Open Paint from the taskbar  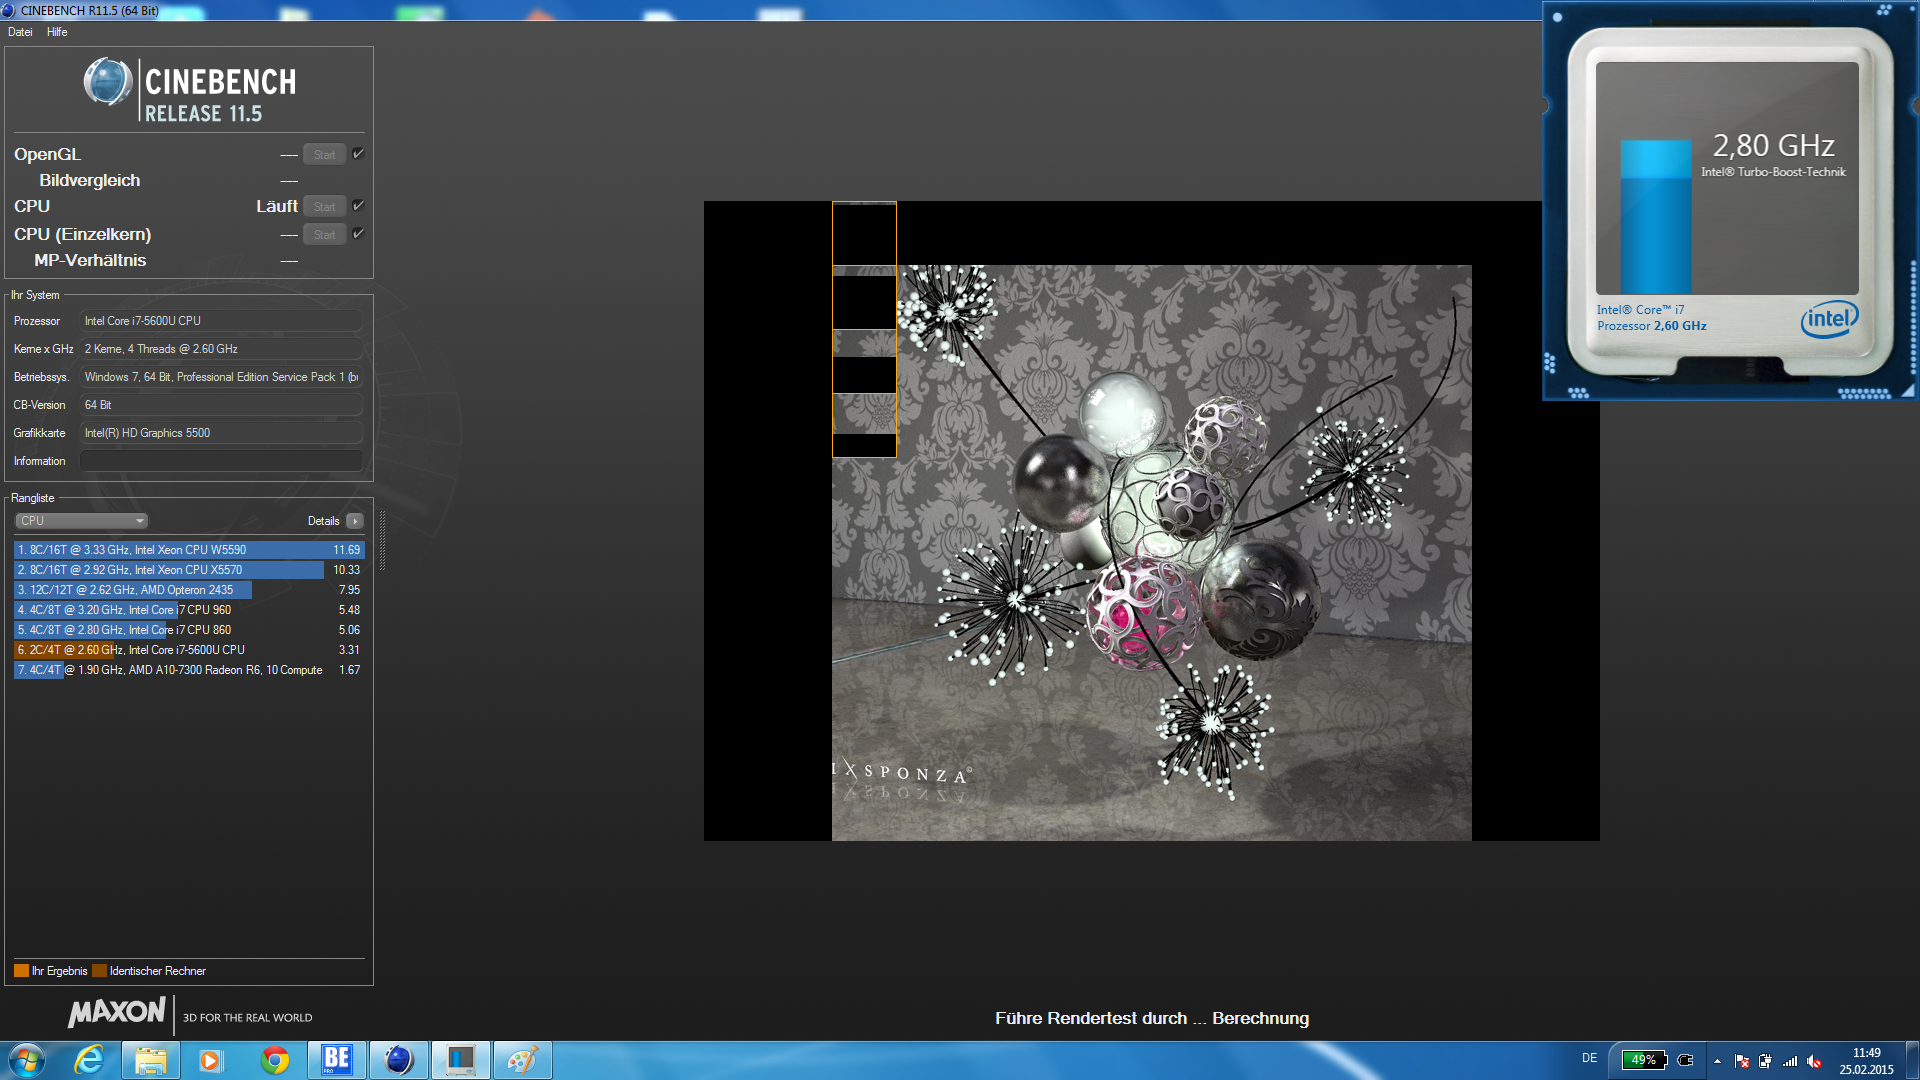click(522, 1060)
